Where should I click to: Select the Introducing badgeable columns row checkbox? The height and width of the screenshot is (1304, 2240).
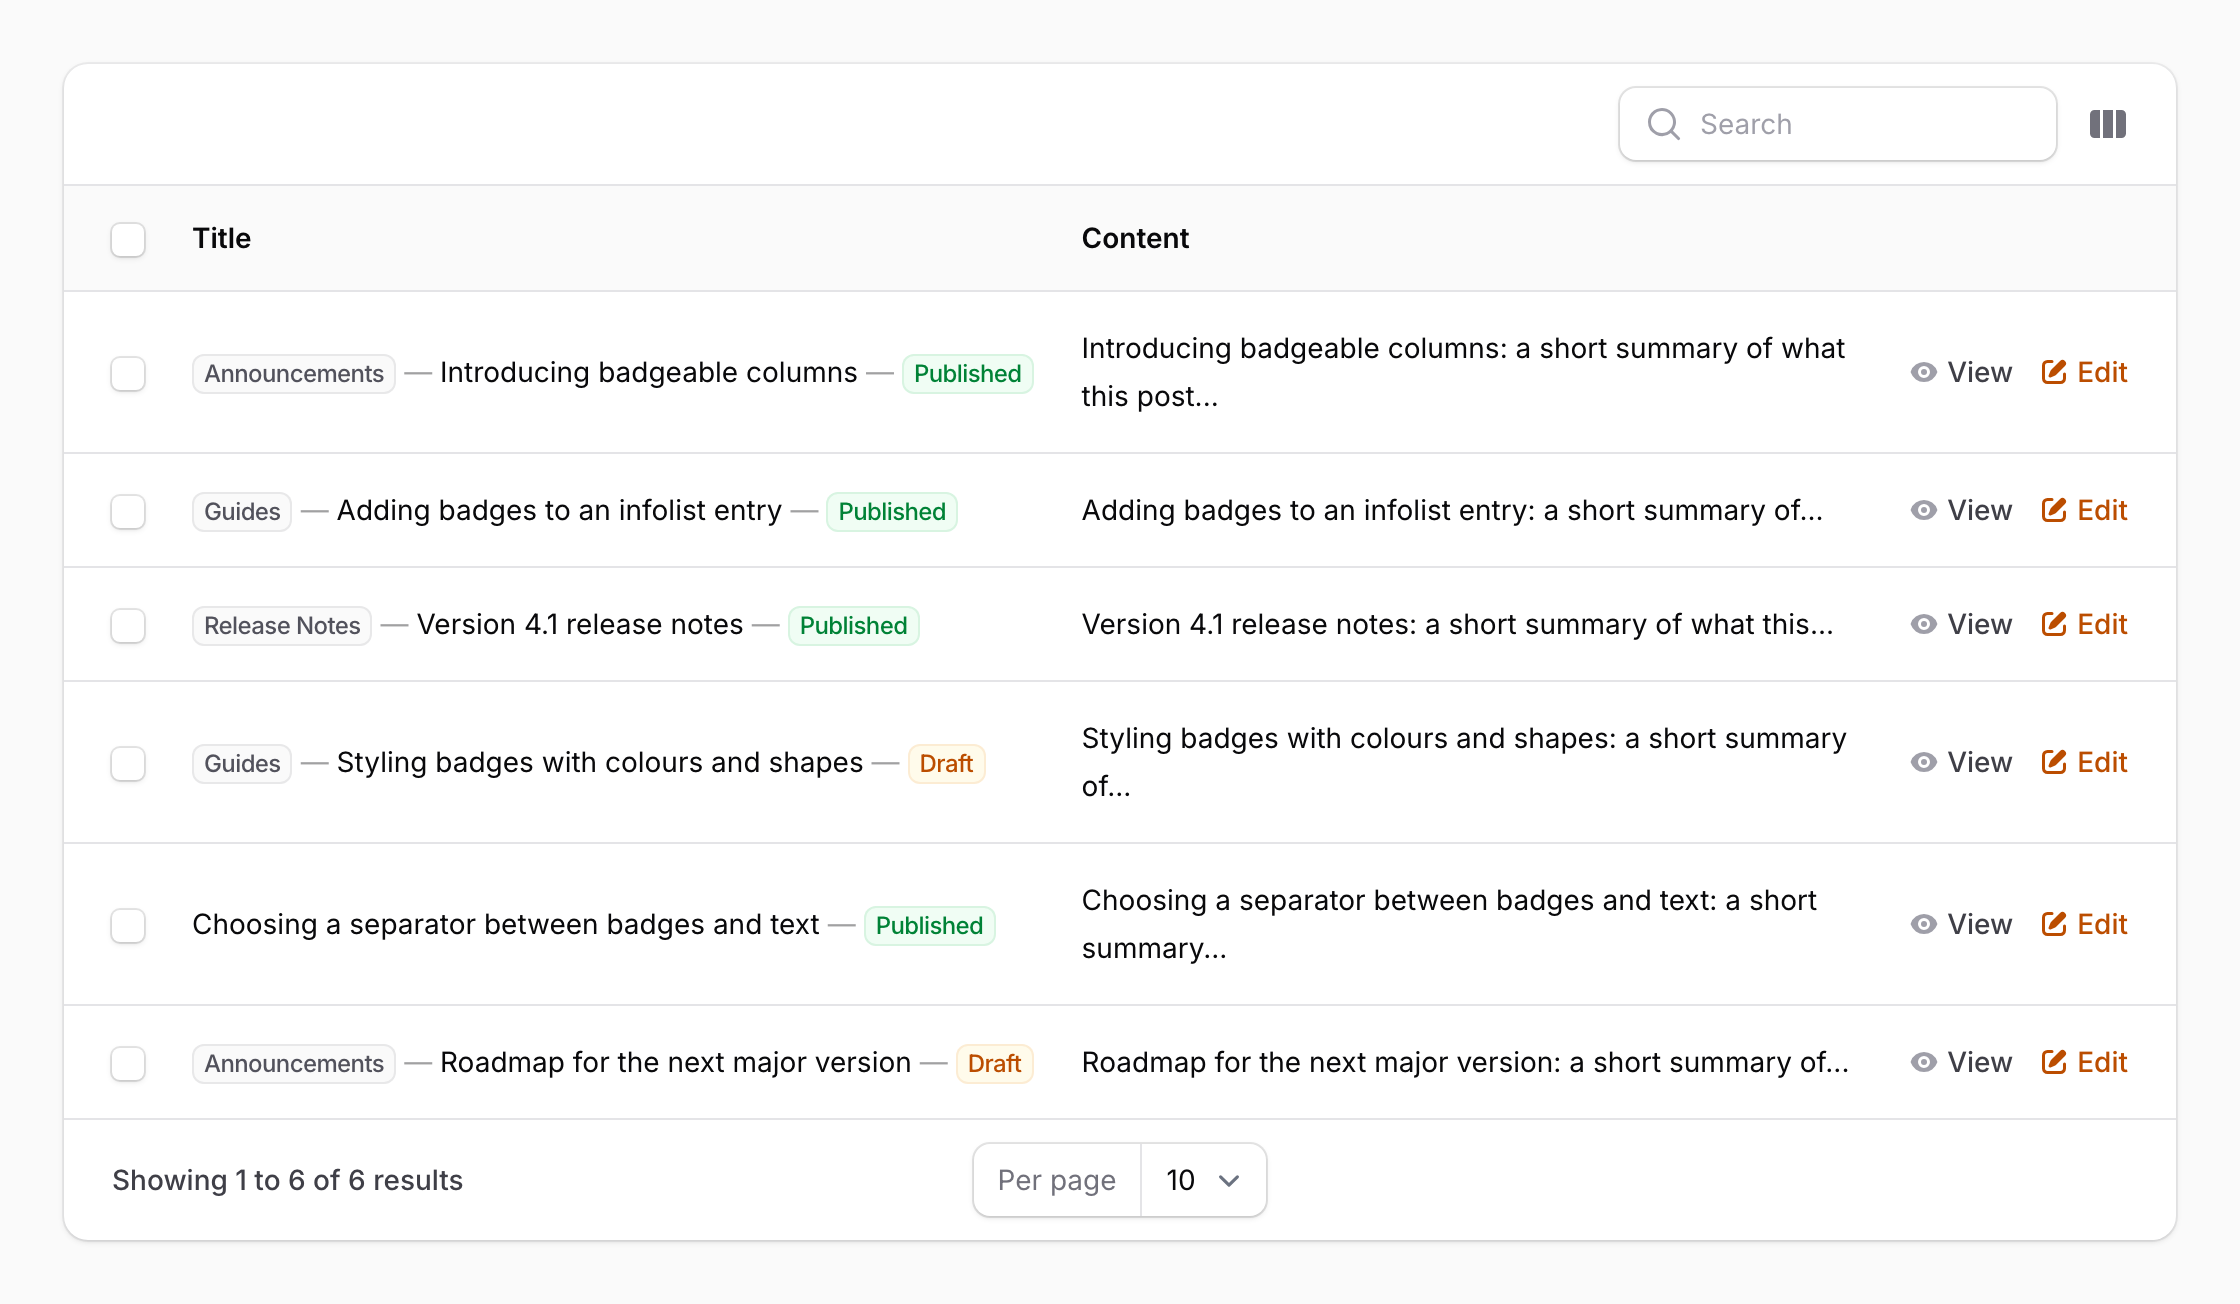pyautogui.click(x=128, y=373)
